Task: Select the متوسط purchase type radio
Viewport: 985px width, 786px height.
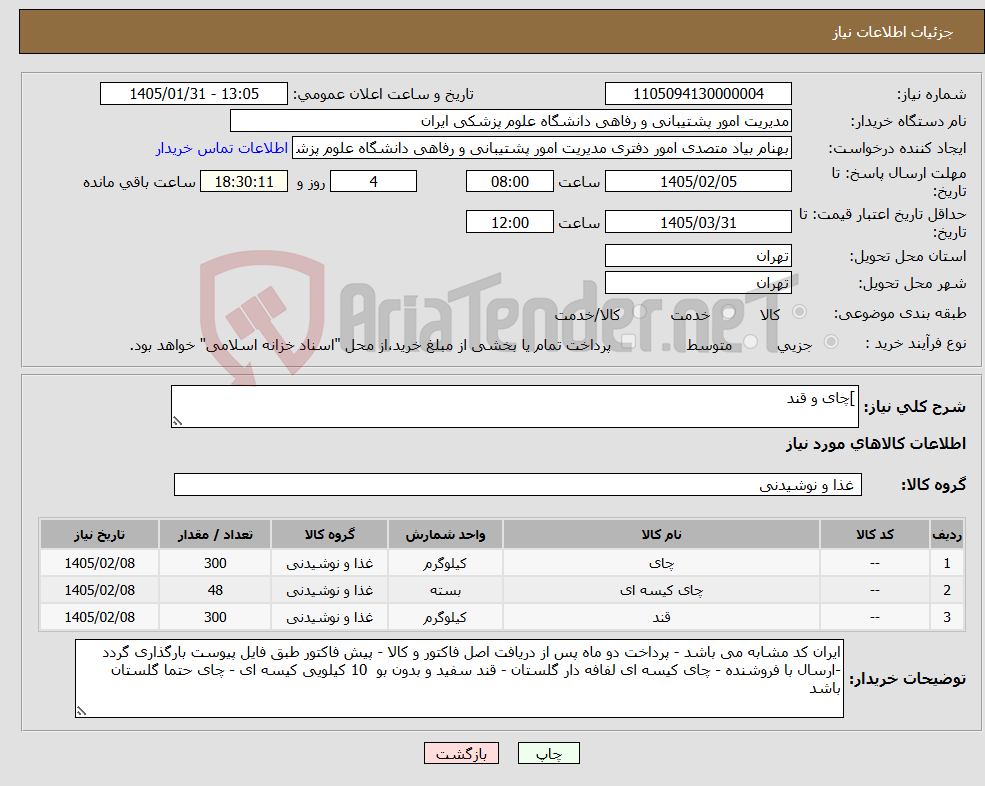Action: (751, 342)
